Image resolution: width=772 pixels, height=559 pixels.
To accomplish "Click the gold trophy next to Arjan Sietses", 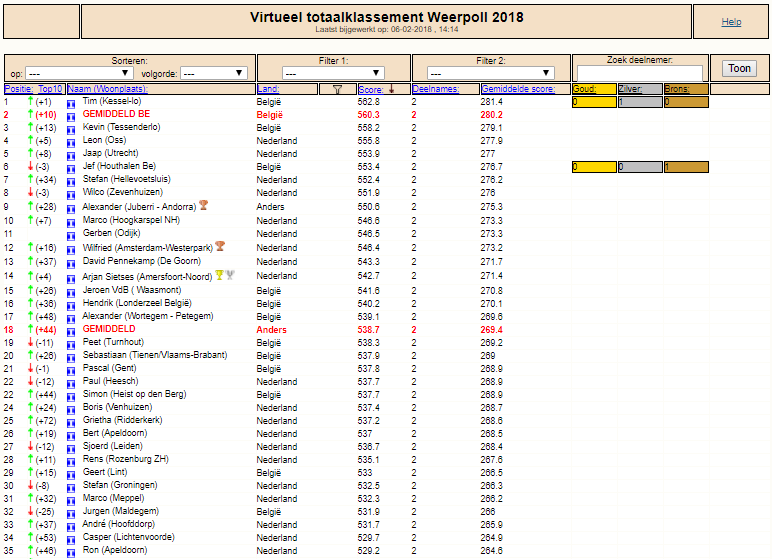I will [x=219, y=275].
